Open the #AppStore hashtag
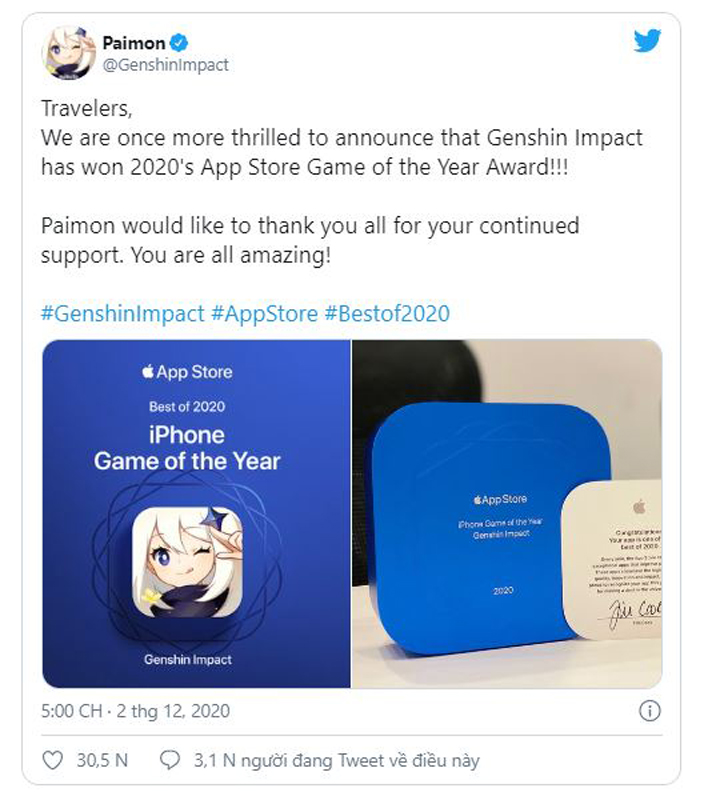Screen dimensions: 704x800 coord(263,313)
